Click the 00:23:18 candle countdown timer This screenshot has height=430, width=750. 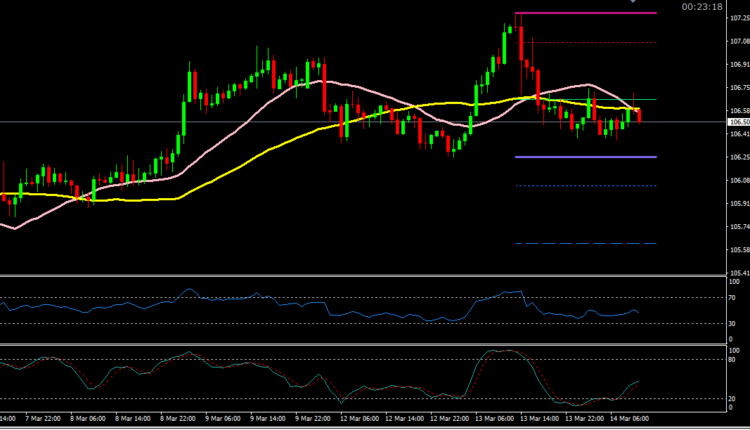pyautogui.click(x=701, y=6)
